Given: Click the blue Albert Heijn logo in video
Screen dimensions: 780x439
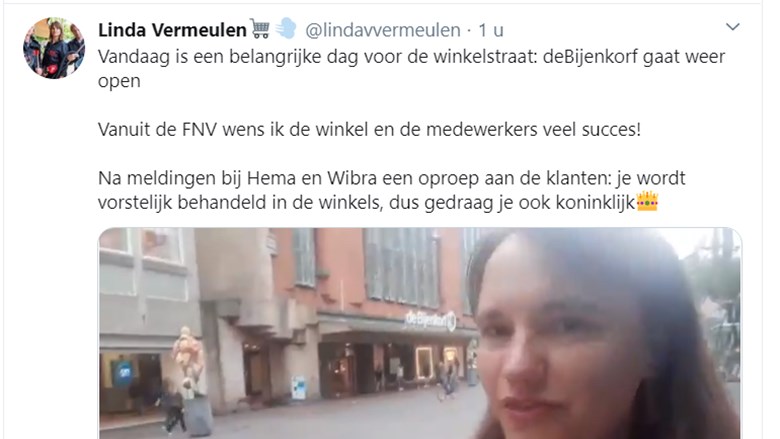Looking at the screenshot, I should [x=122, y=373].
